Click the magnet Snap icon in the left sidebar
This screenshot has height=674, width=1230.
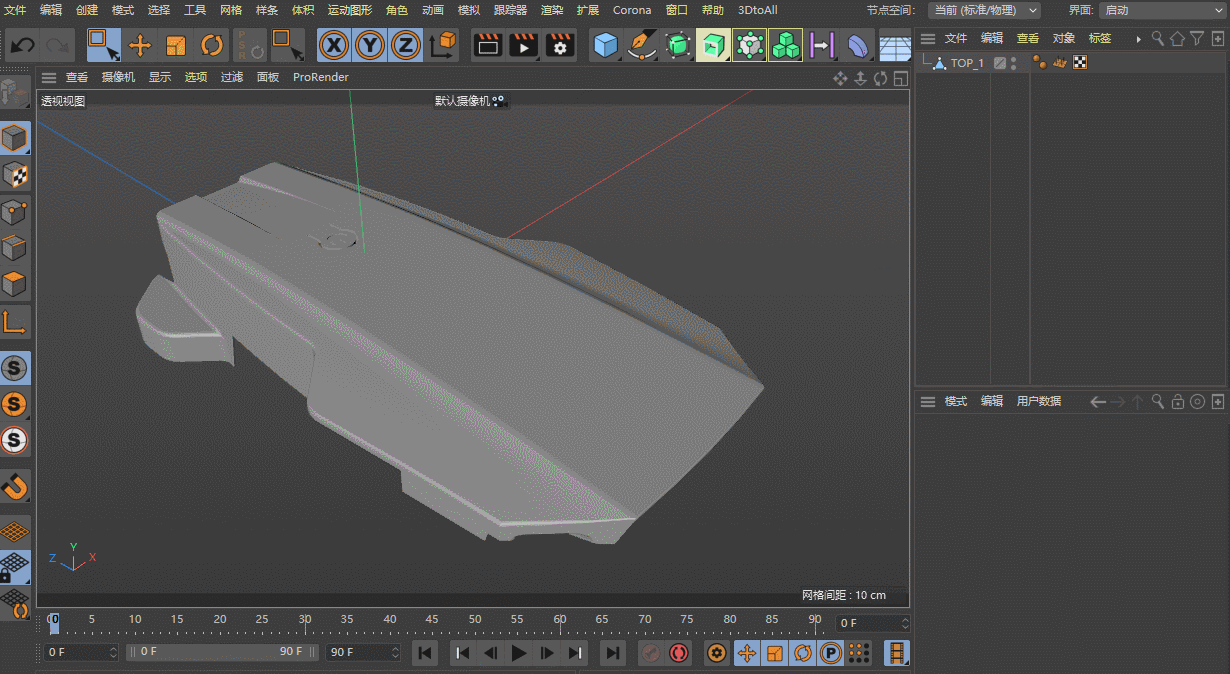point(15,487)
